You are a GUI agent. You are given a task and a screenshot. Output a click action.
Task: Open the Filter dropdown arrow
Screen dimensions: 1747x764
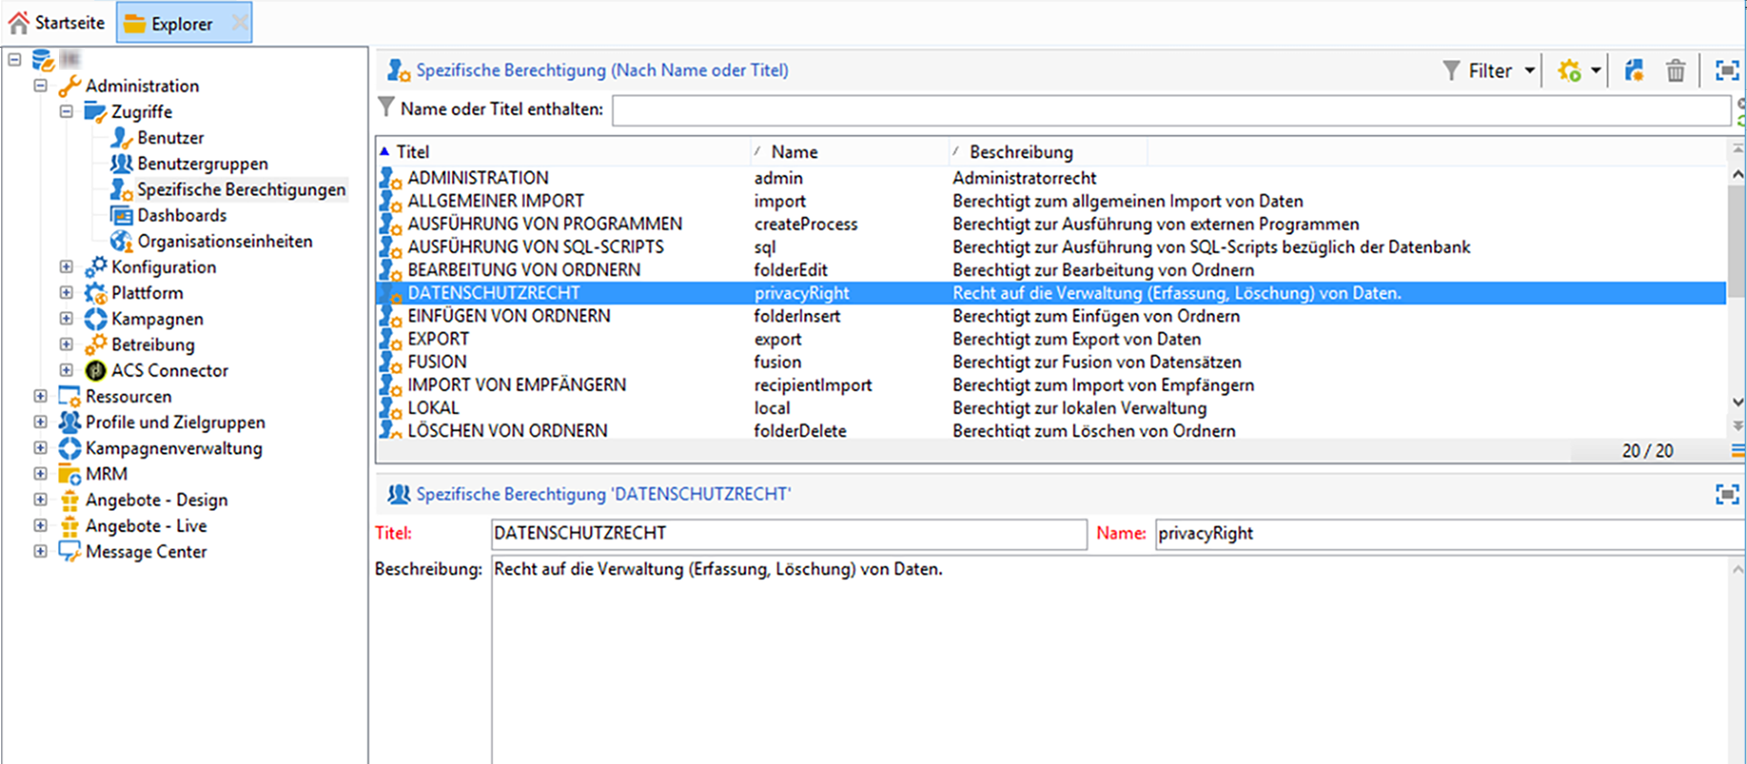click(x=1529, y=71)
